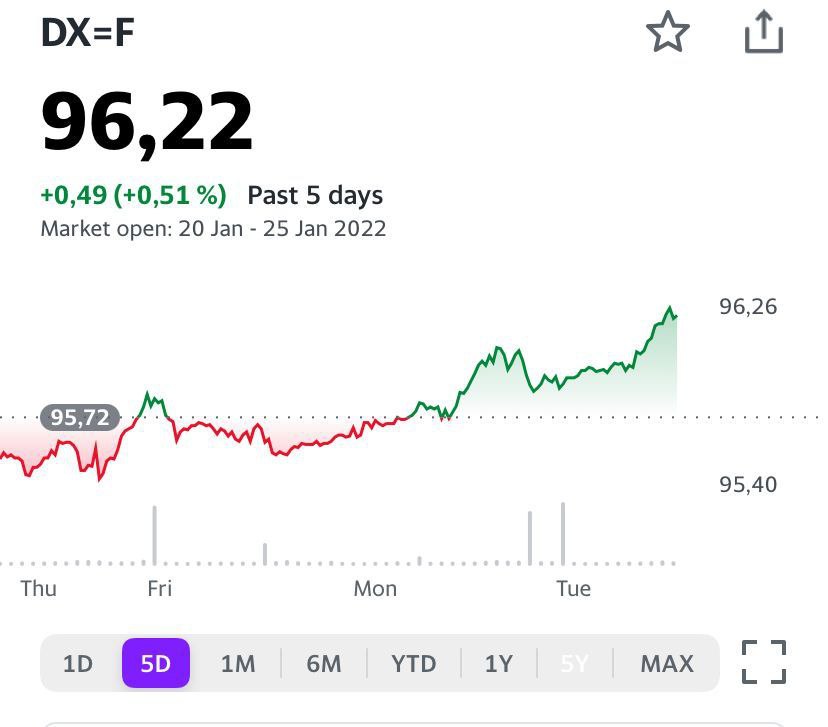Tap the +0,49 (+0,51 %) change text
This screenshot has height=727, width=828.
[x=134, y=195]
